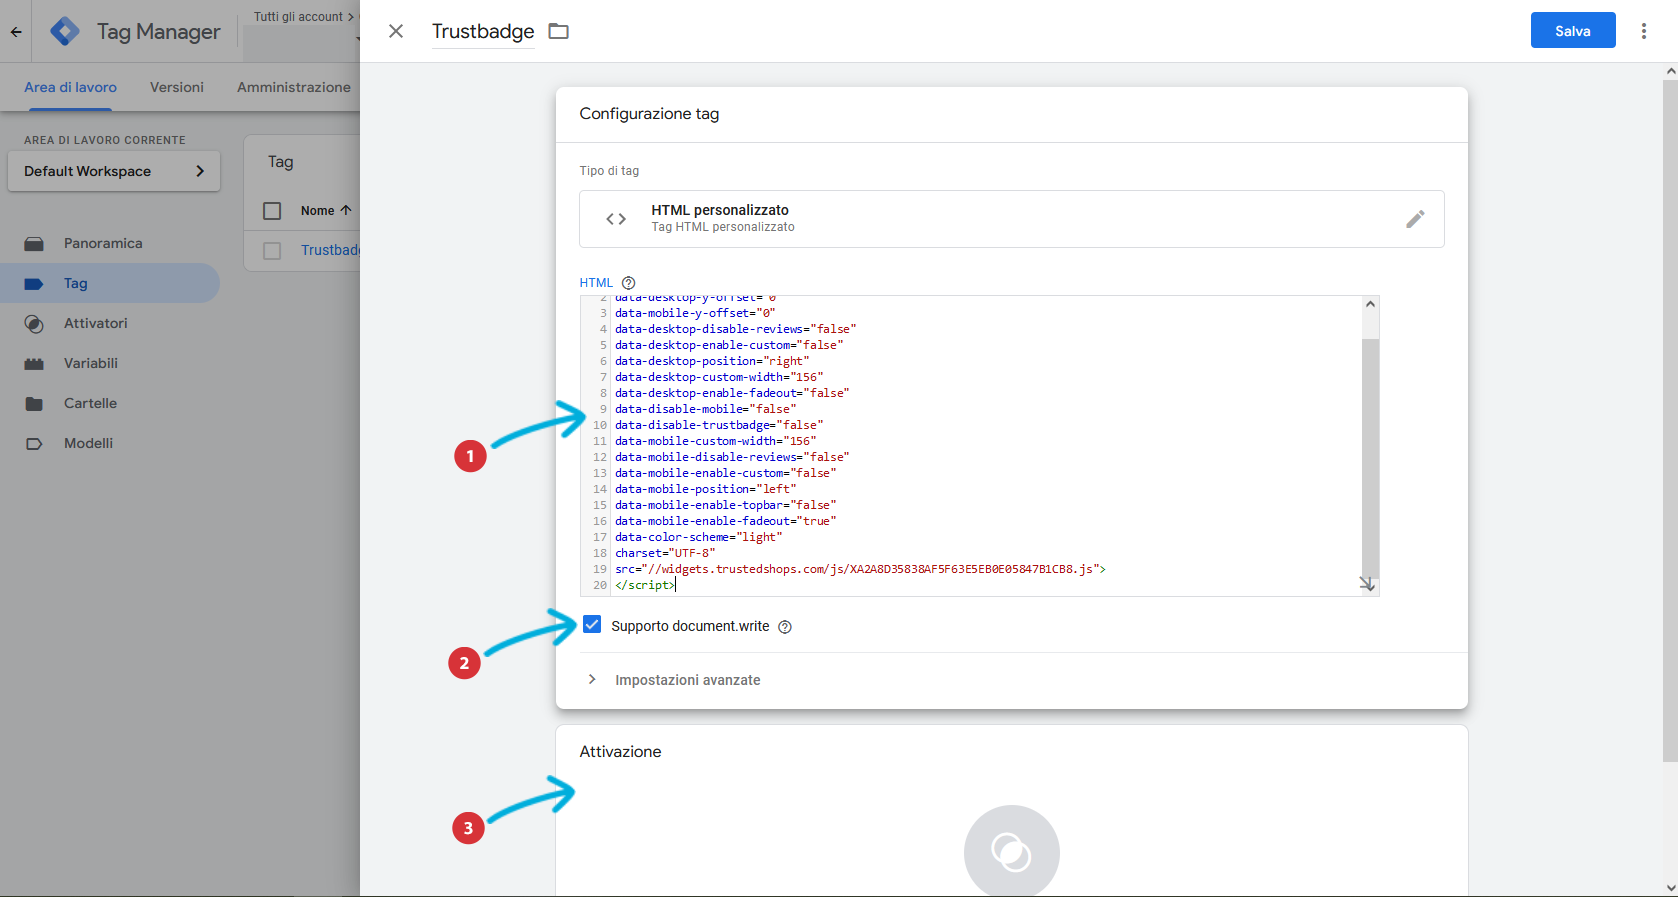Click the Attivatori sidebar icon
1678x897 pixels.
tap(34, 324)
